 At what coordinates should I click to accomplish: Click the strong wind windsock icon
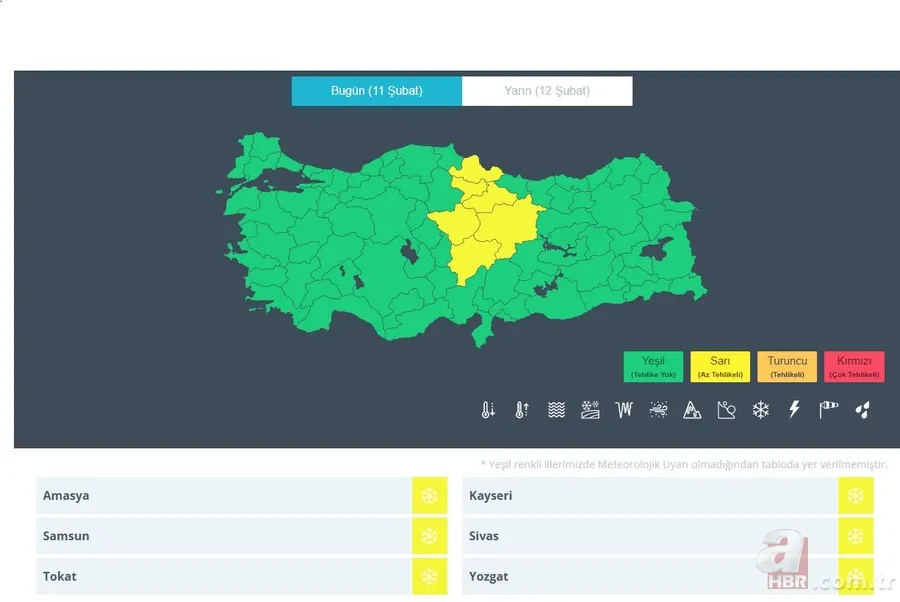click(828, 409)
